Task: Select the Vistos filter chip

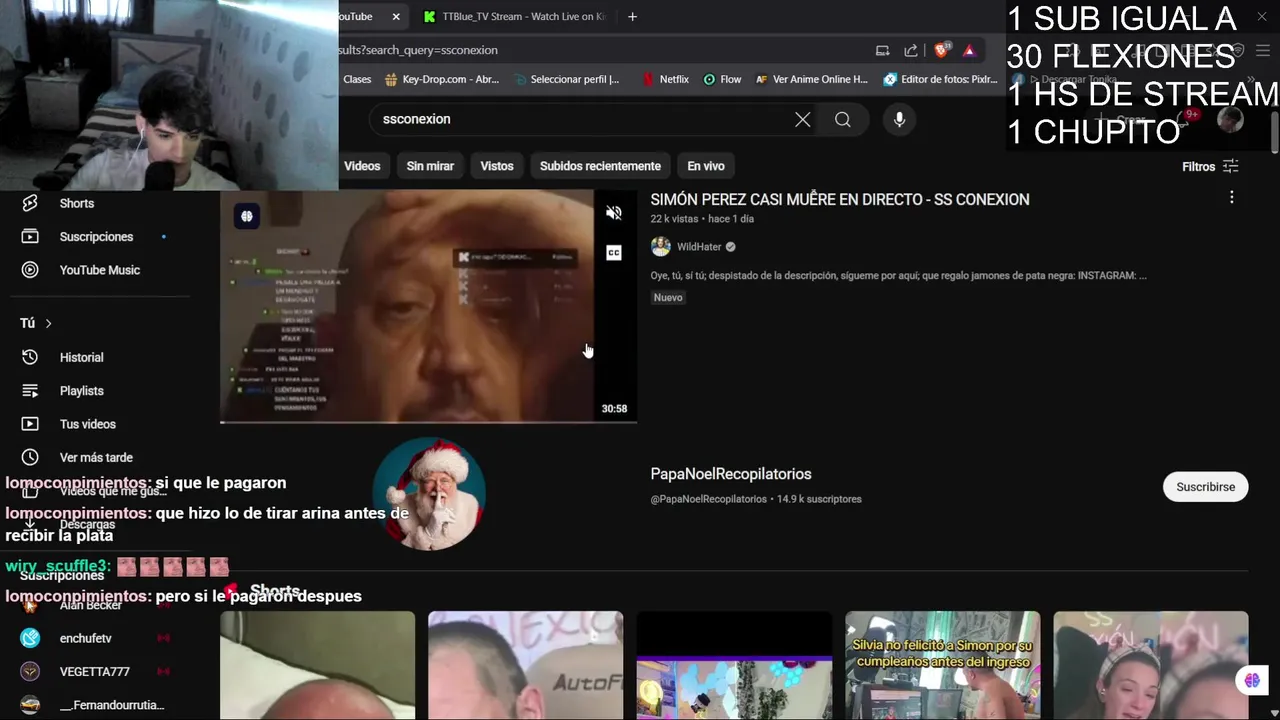Action: tap(497, 166)
